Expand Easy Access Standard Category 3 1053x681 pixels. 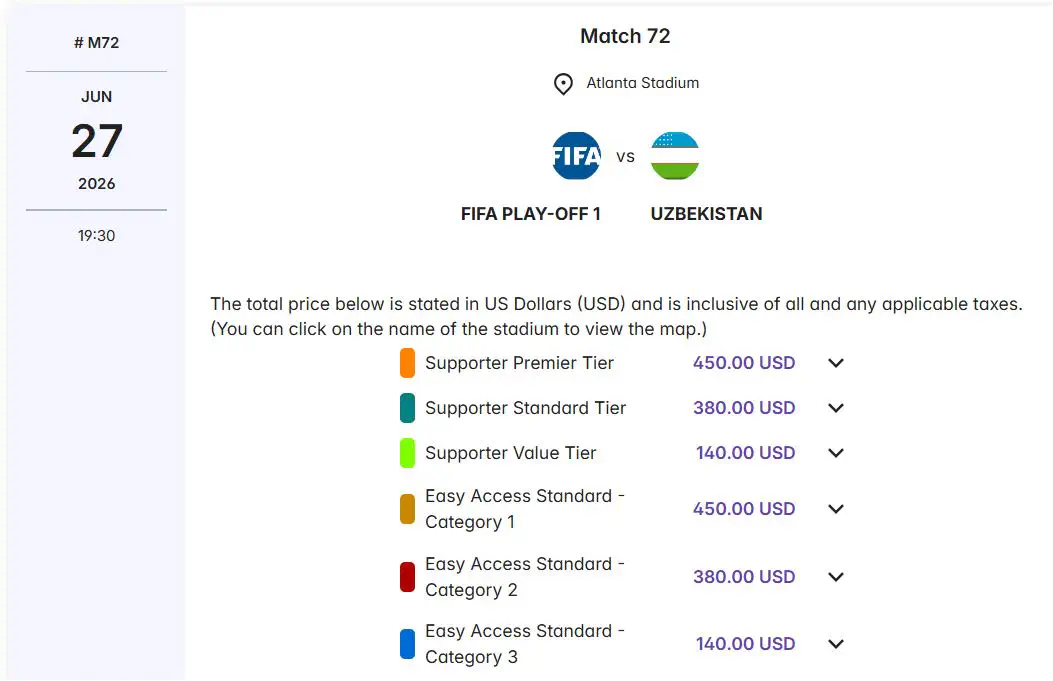836,644
